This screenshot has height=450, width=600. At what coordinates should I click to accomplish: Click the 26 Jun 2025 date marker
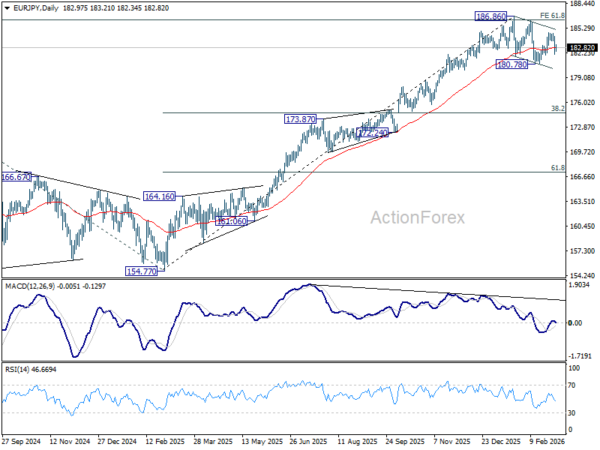308,441
